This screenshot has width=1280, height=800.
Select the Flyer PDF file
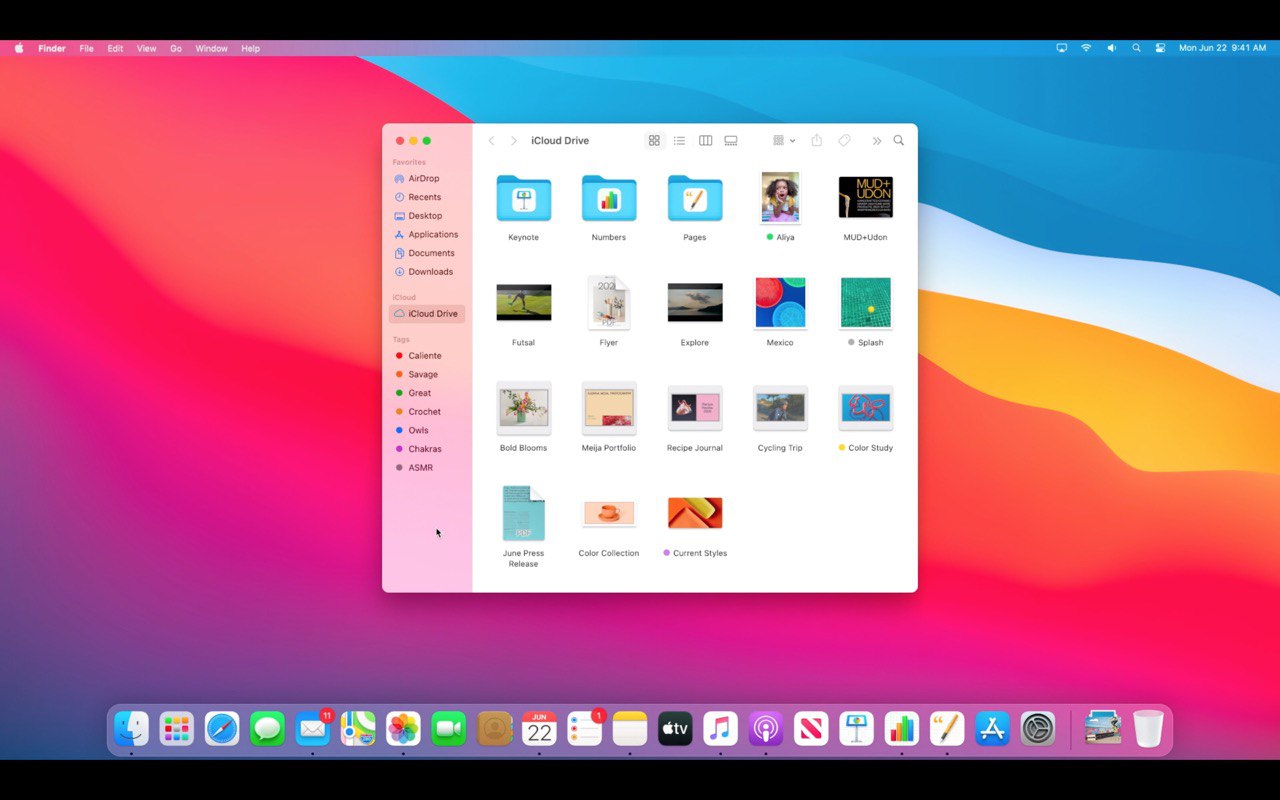609,303
